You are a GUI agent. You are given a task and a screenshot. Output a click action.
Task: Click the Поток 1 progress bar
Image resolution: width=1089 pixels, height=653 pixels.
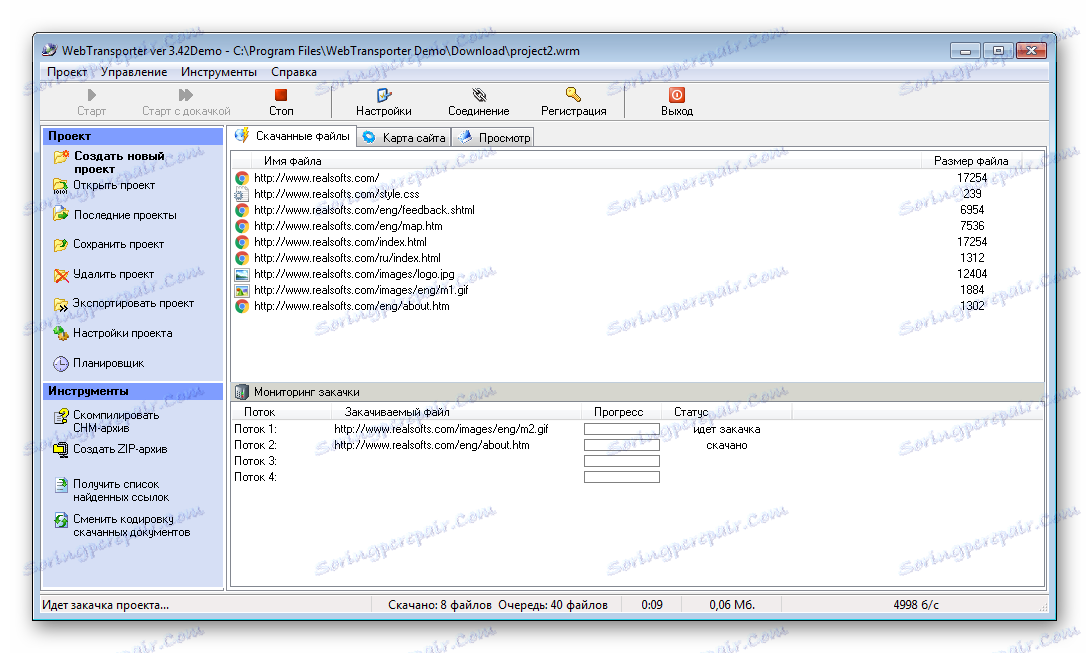pyautogui.click(x=621, y=429)
